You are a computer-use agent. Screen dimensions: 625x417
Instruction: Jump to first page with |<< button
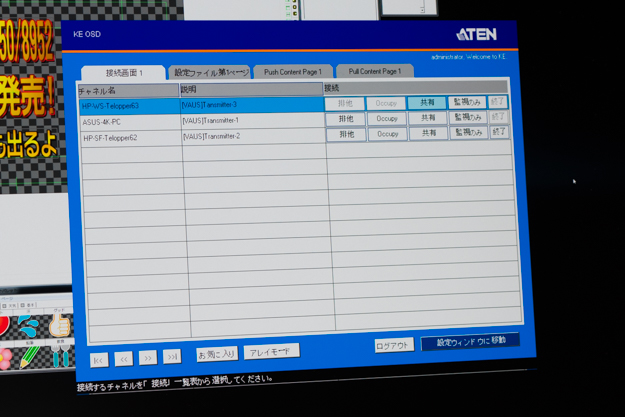coord(99,358)
